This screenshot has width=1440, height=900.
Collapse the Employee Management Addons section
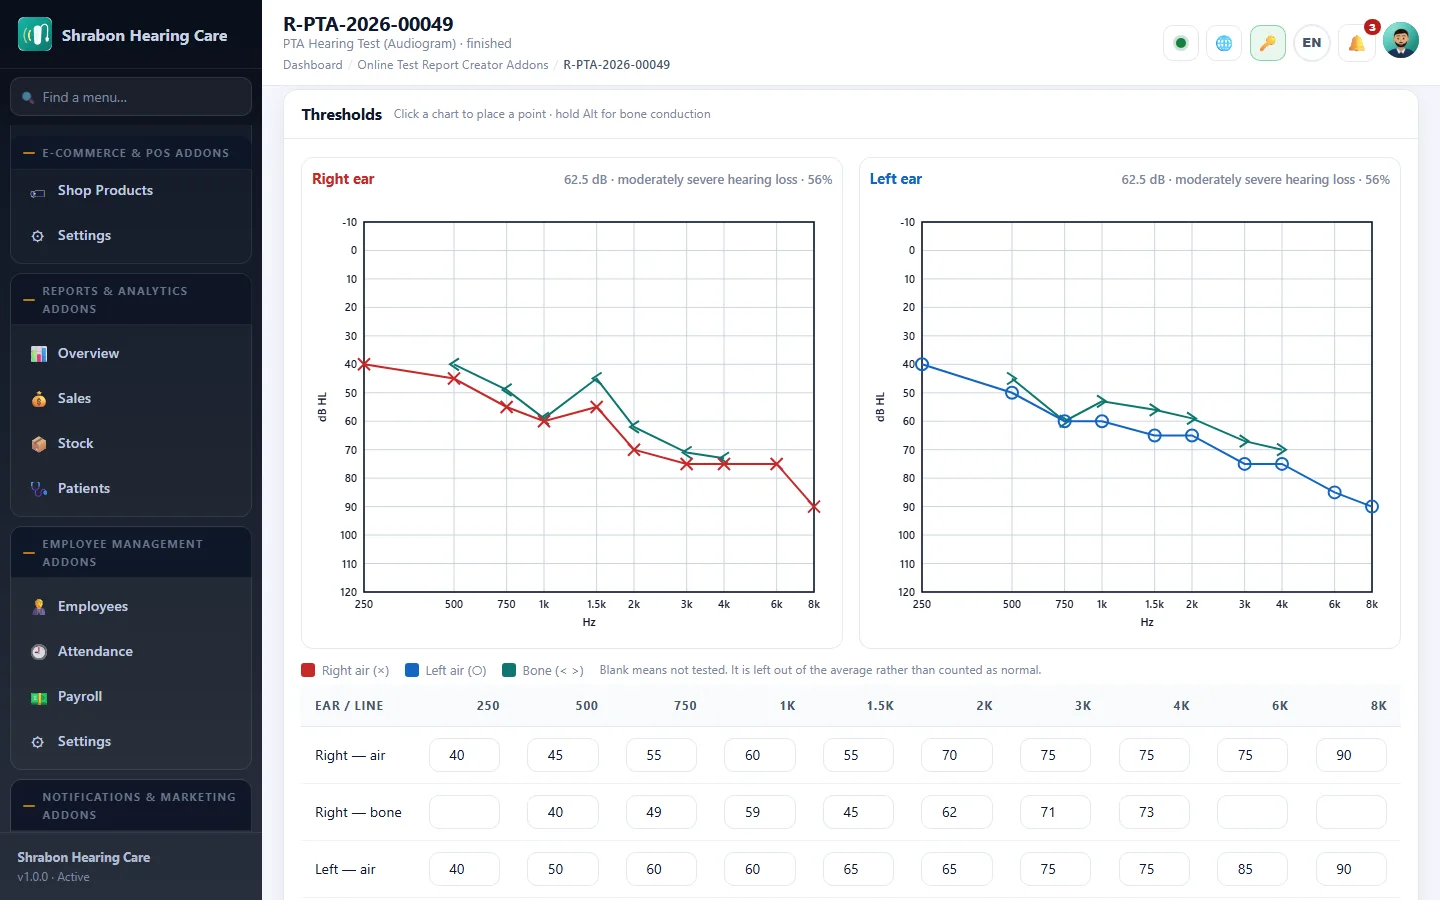131,553
